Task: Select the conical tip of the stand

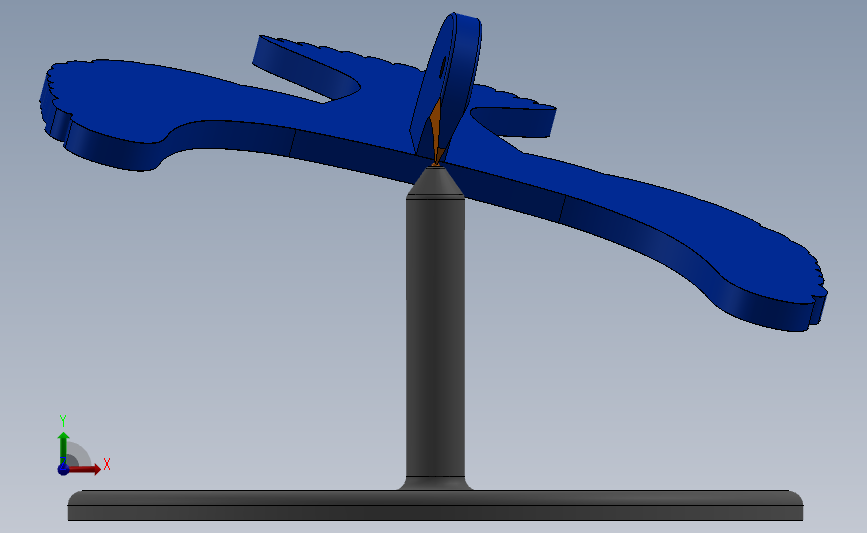Action: (x=435, y=181)
